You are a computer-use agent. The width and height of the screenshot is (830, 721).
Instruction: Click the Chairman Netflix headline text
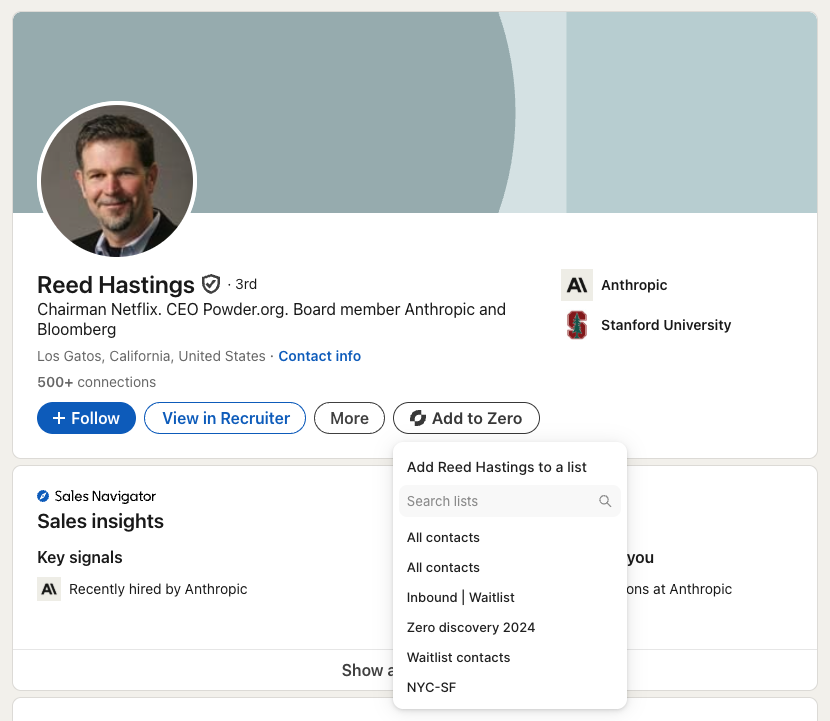272,319
